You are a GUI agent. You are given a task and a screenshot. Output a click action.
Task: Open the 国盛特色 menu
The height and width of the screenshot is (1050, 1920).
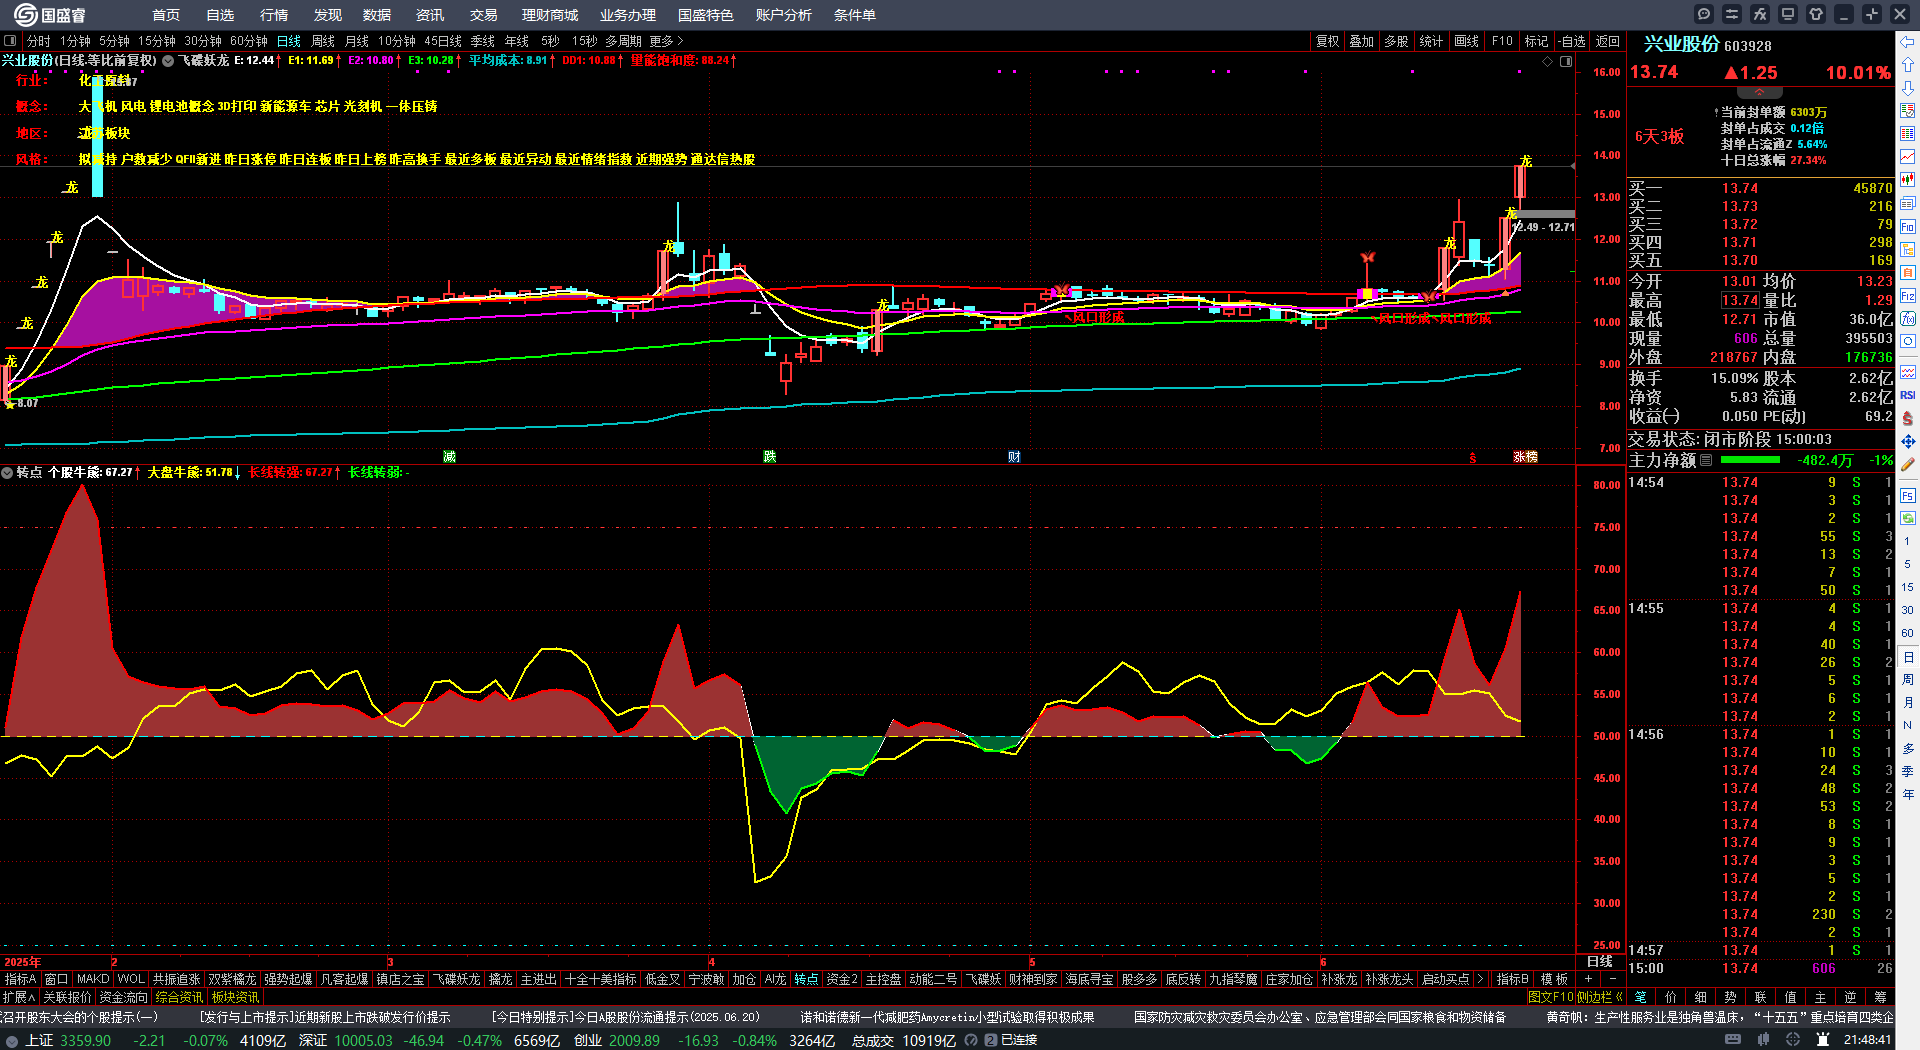[x=706, y=15]
